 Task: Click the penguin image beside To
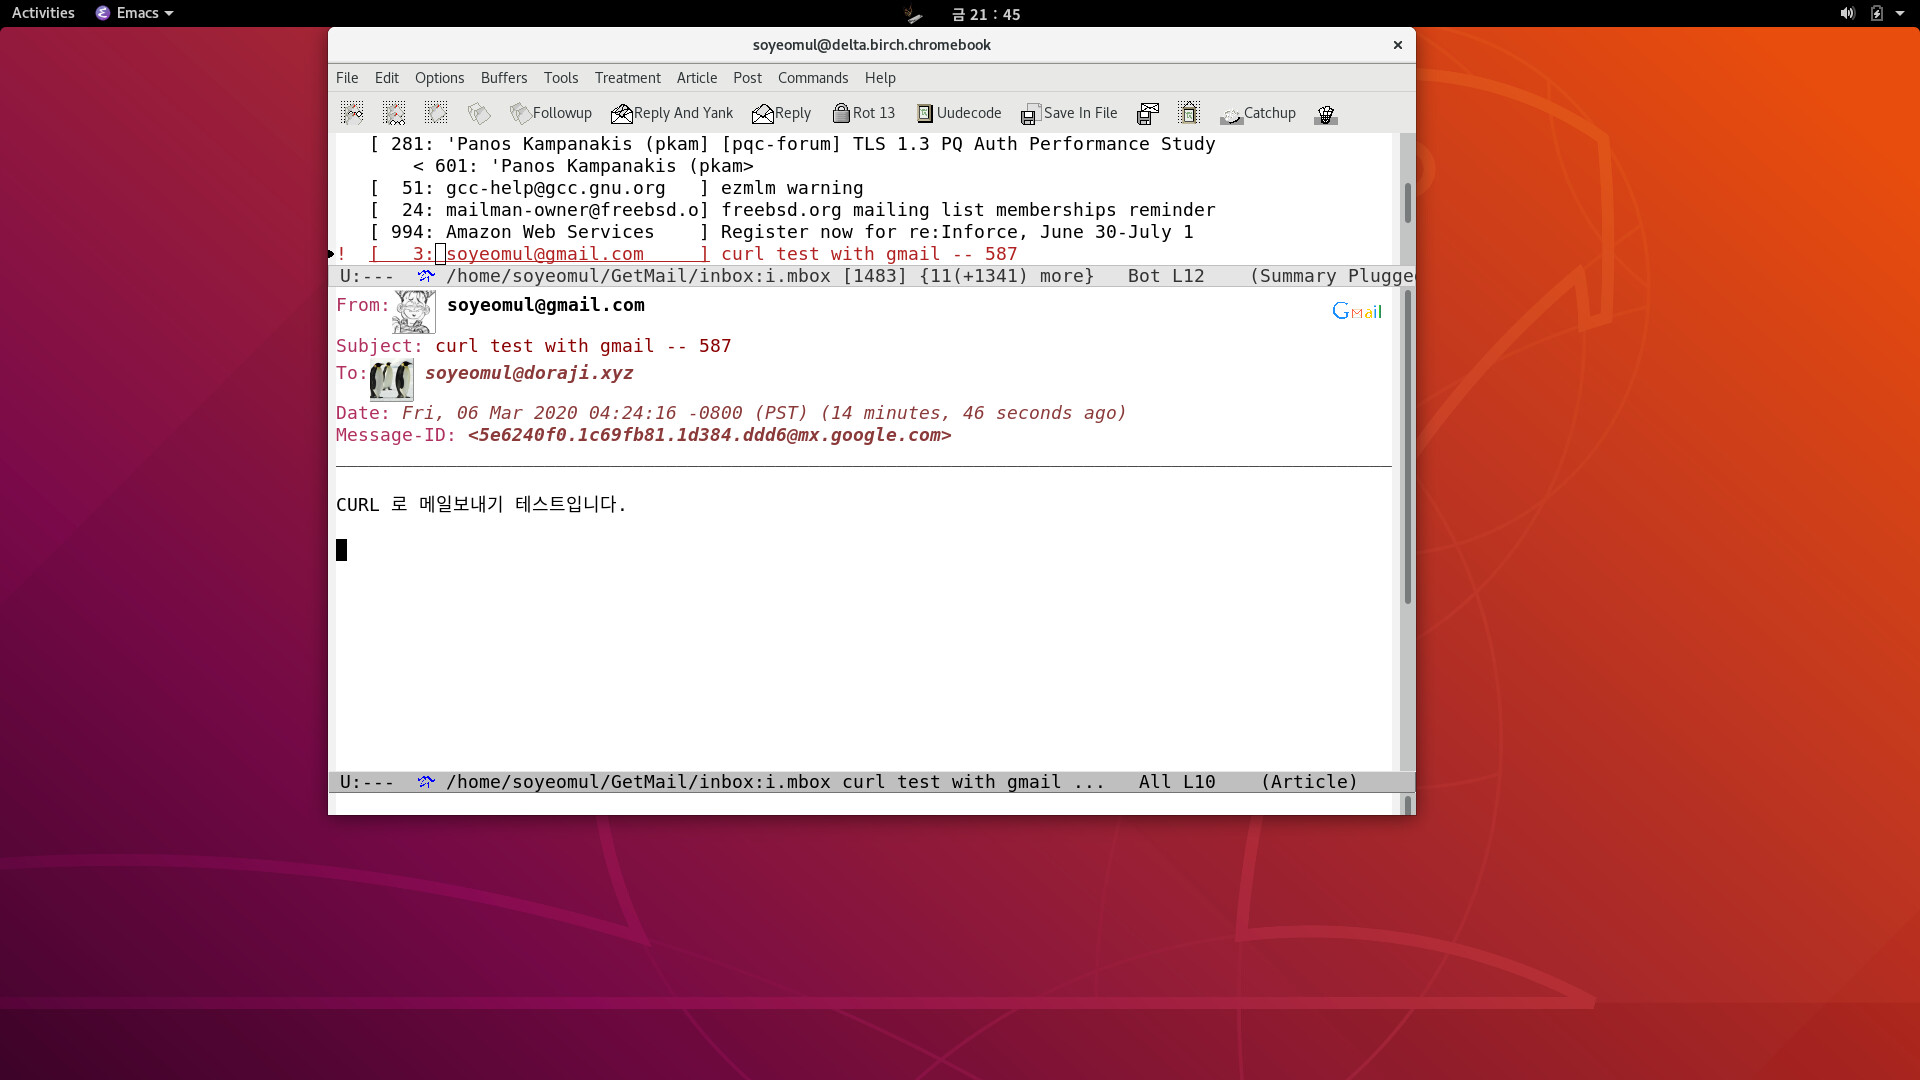click(x=391, y=380)
